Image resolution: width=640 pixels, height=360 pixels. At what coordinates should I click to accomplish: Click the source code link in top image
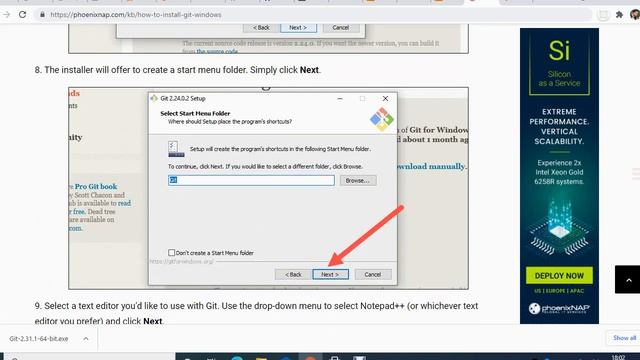217,51
